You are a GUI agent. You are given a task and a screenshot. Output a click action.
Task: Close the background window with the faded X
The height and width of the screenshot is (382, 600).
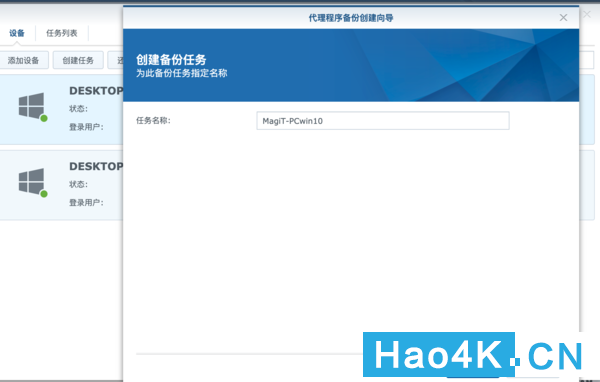click(x=587, y=14)
